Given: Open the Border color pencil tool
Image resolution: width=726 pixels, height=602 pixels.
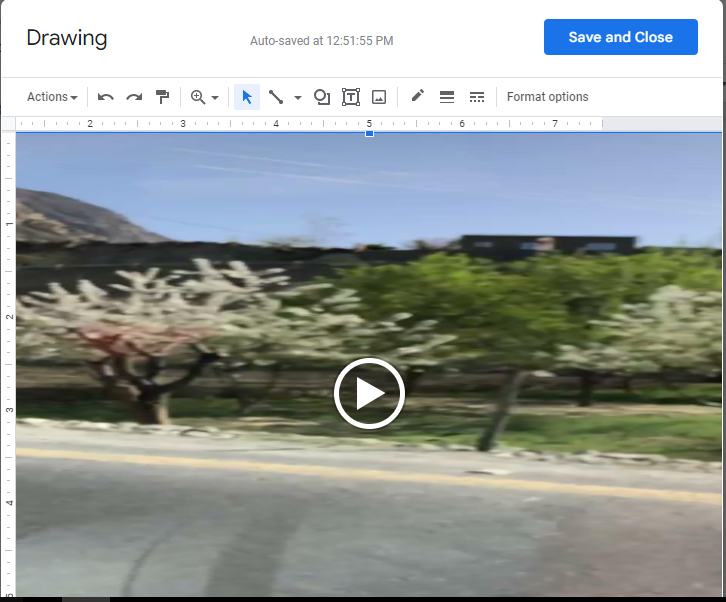Looking at the screenshot, I should (x=417, y=96).
